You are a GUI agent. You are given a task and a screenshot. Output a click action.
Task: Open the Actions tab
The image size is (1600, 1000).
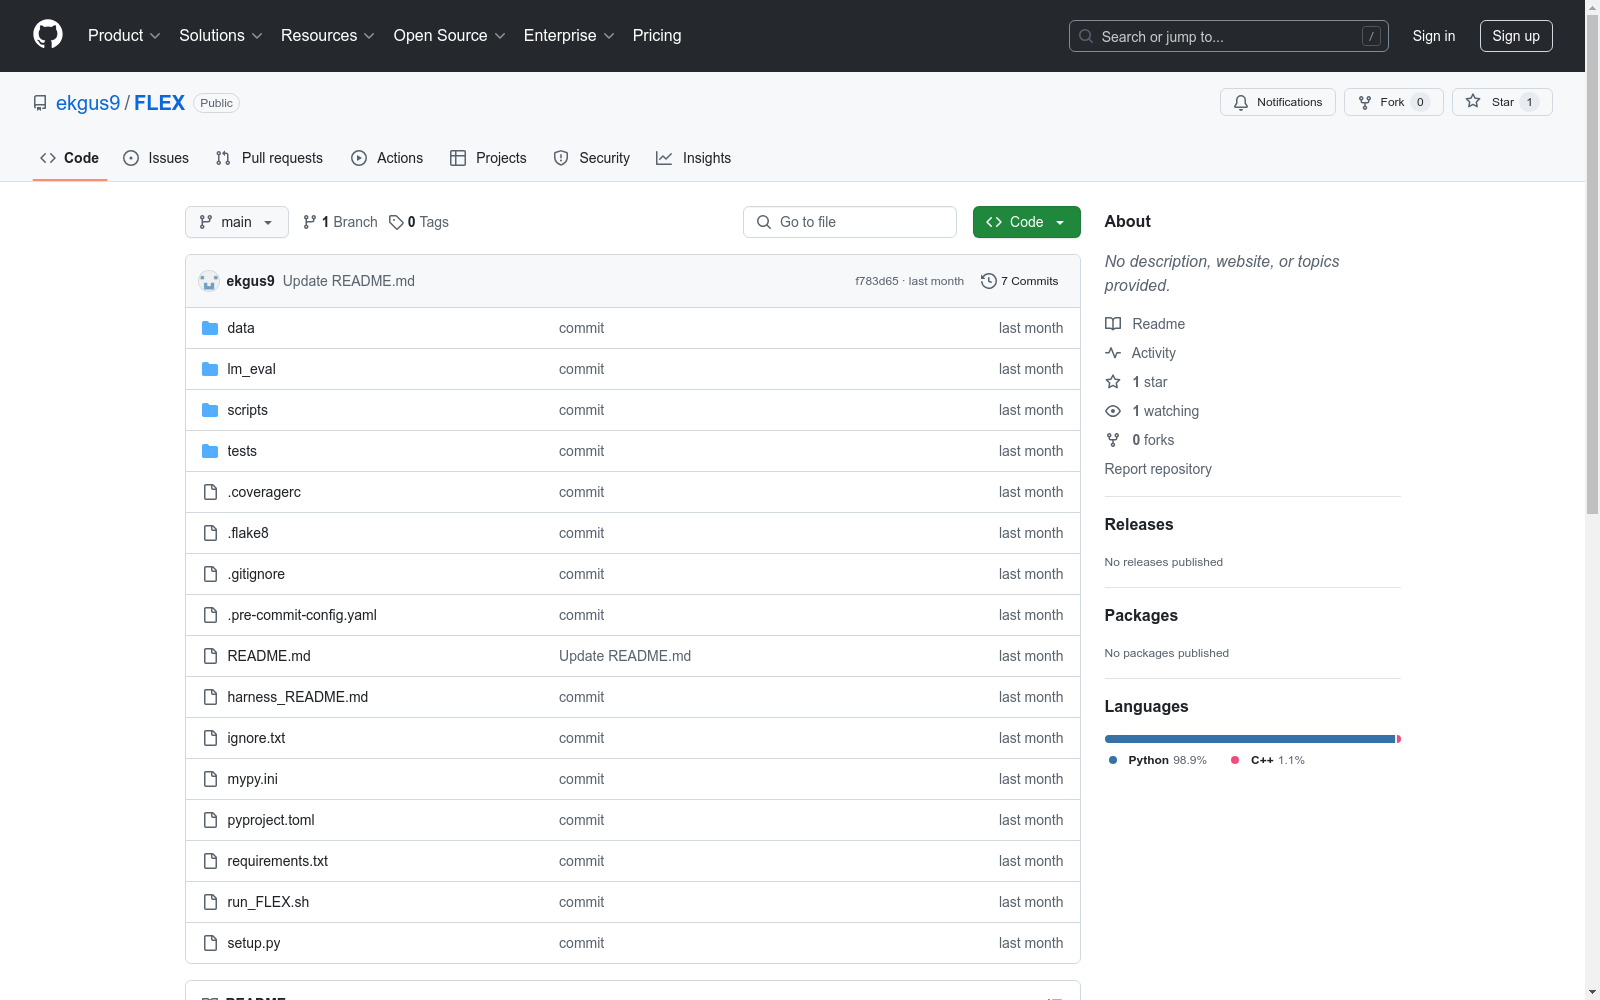[x=387, y=158]
